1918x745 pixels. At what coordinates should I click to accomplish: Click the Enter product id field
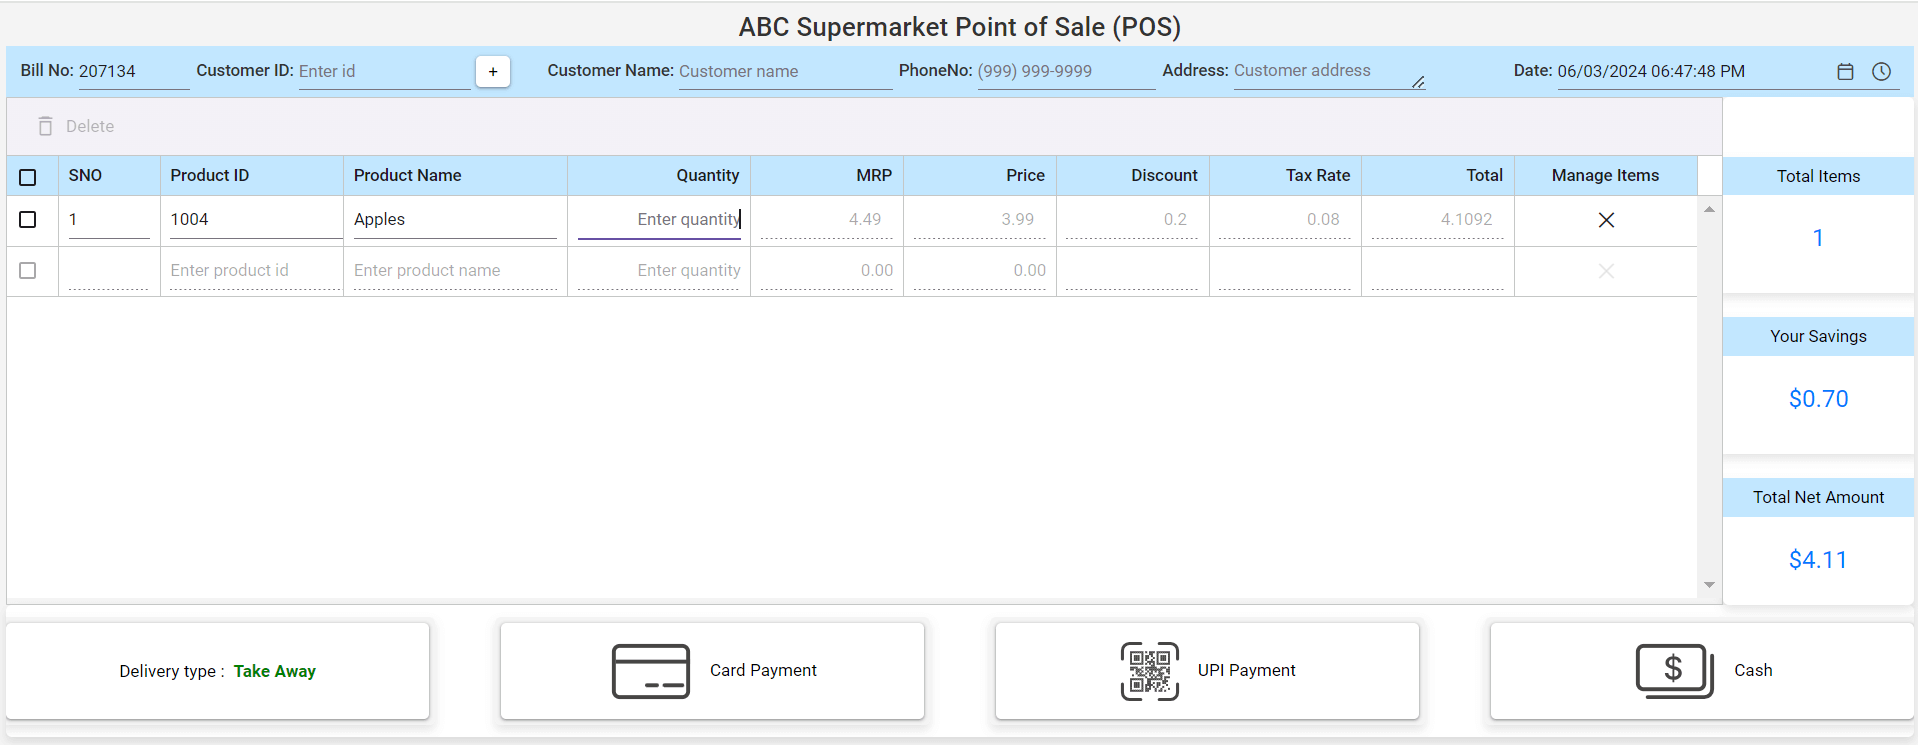pos(254,271)
